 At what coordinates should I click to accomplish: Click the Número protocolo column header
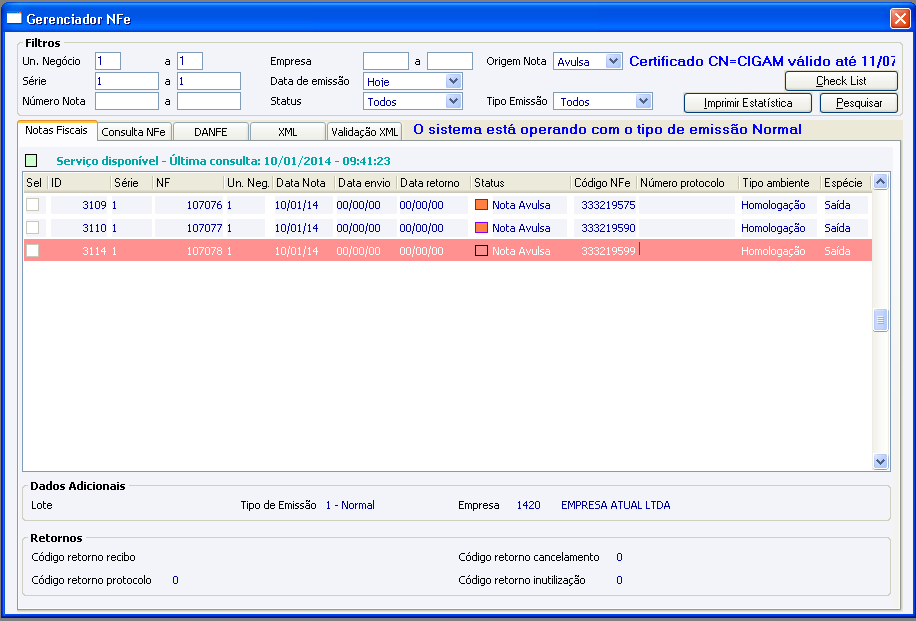point(687,182)
